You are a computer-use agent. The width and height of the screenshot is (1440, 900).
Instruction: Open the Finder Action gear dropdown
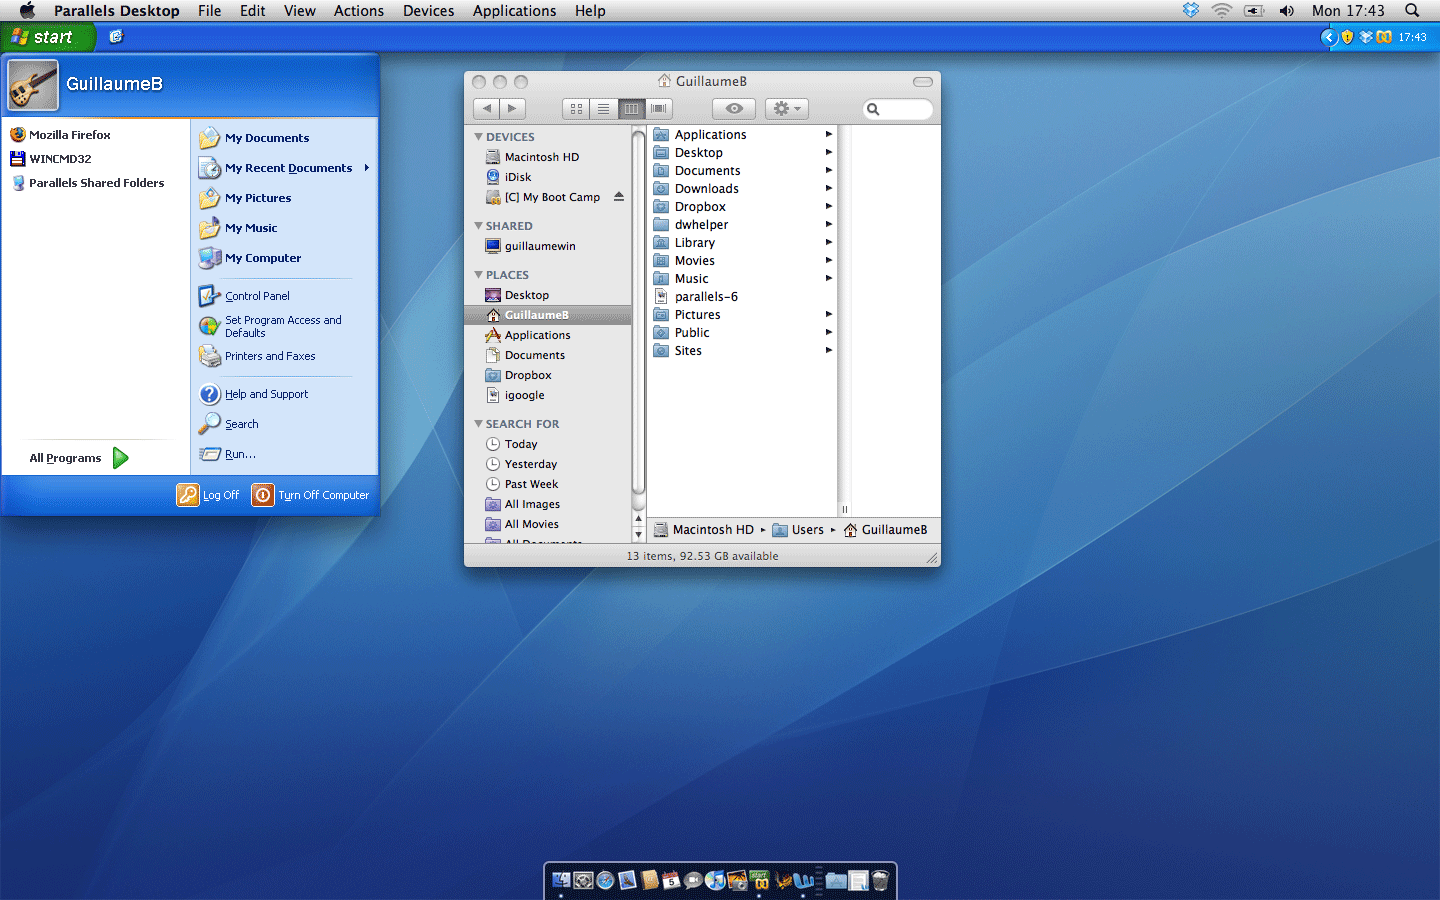787,108
